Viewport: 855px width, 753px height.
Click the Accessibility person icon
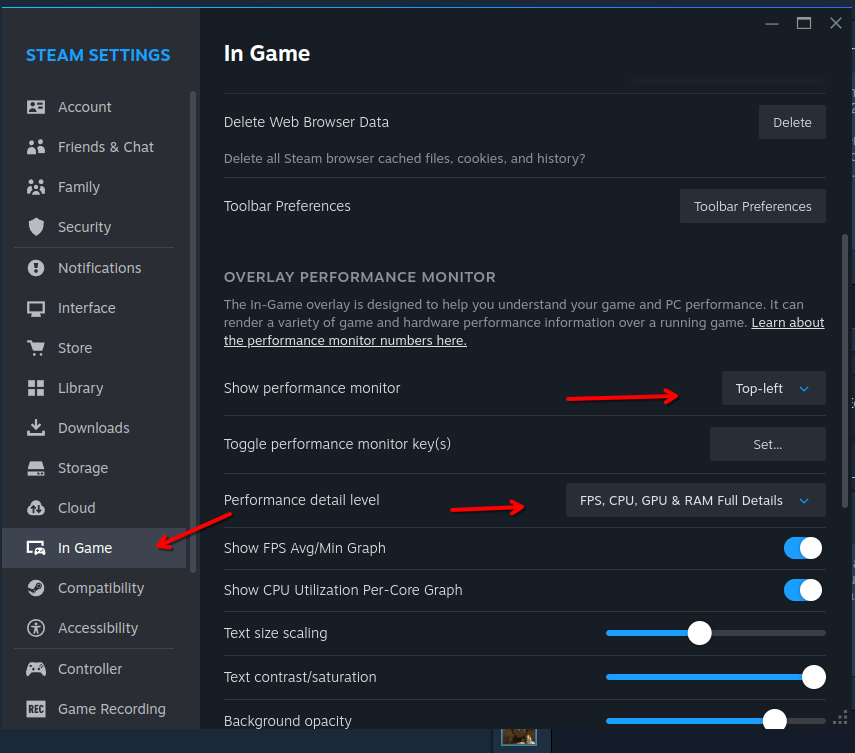click(36, 628)
